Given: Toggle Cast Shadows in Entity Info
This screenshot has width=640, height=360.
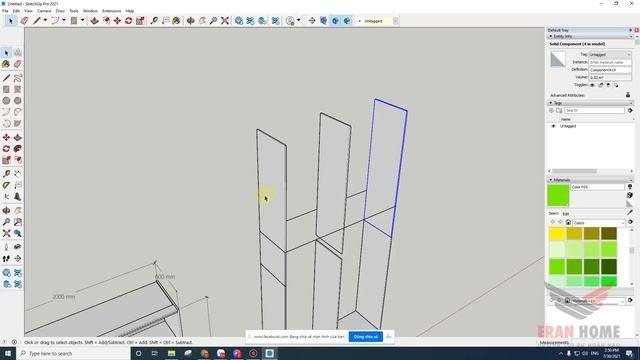Looking at the screenshot, I should (x=616, y=85).
